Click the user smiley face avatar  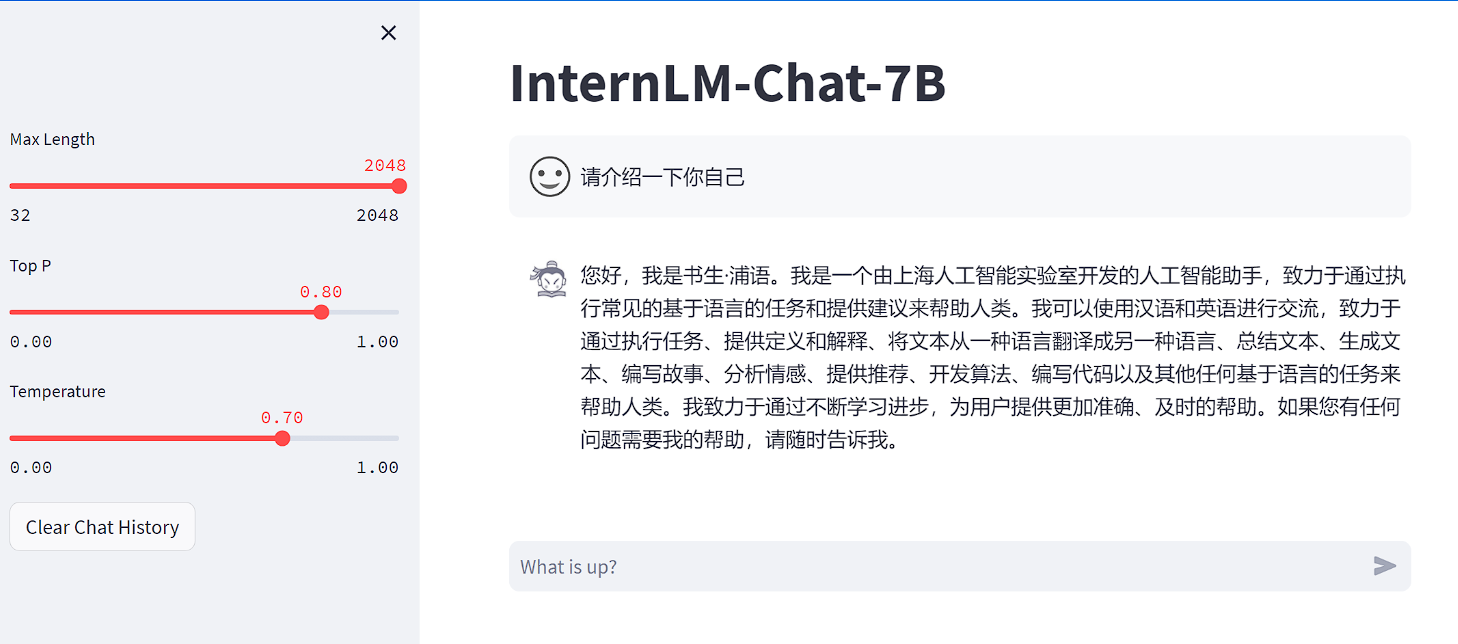click(x=549, y=177)
